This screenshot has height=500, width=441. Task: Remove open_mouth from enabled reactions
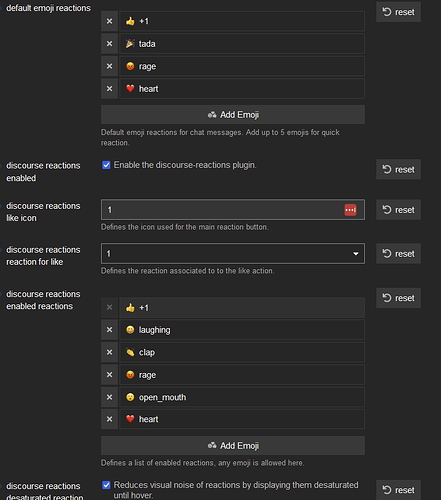109,397
